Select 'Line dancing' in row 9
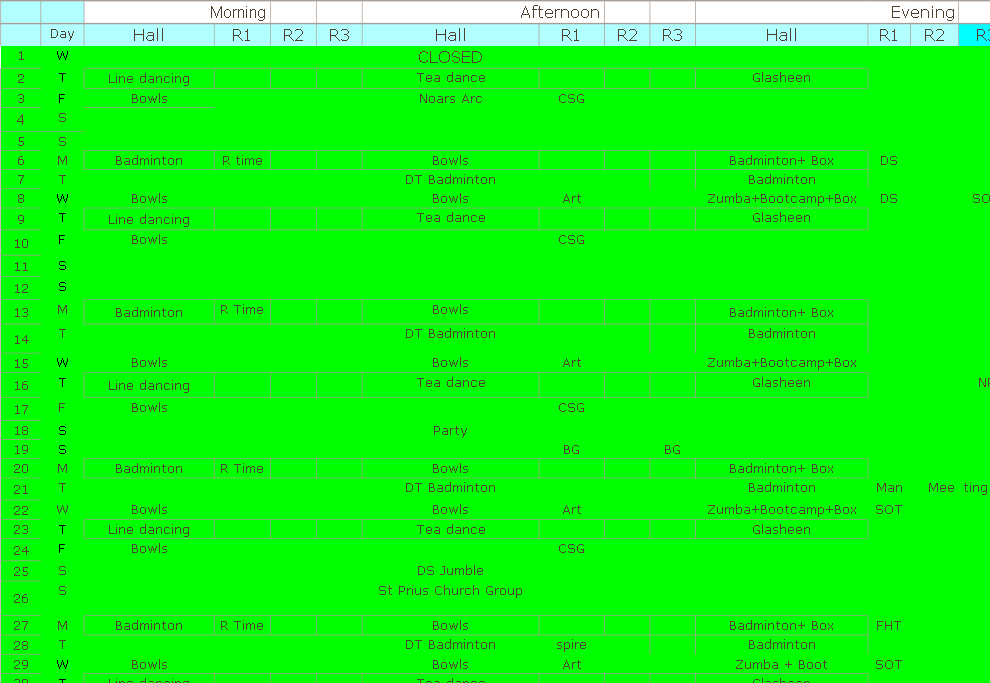The height and width of the screenshot is (683, 990). 149,219
